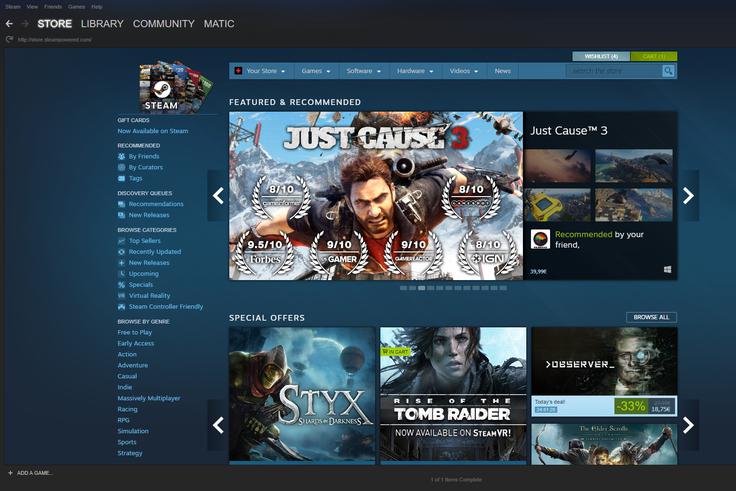Click the By Friends icon
The image size is (736, 491).
pos(122,156)
